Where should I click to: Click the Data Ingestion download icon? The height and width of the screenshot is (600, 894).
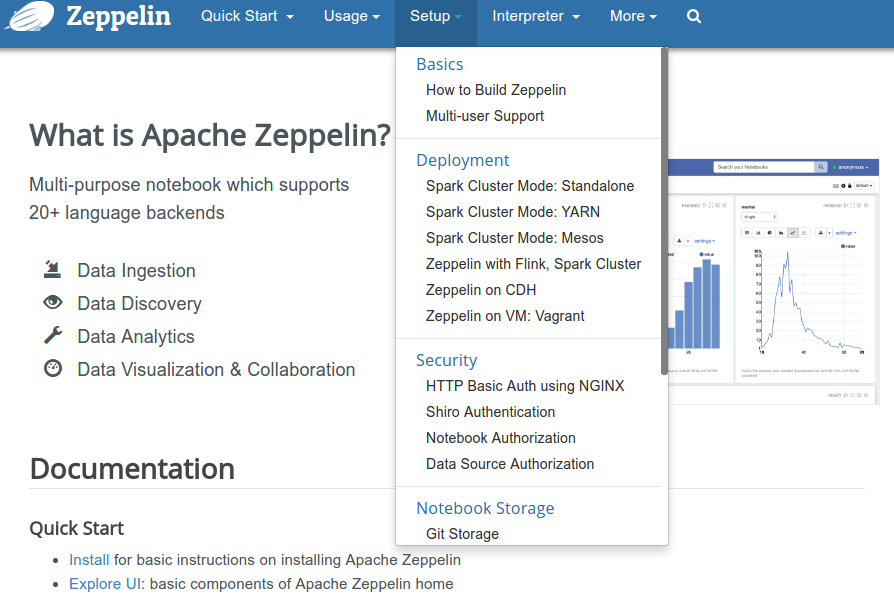click(x=52, y=269)
